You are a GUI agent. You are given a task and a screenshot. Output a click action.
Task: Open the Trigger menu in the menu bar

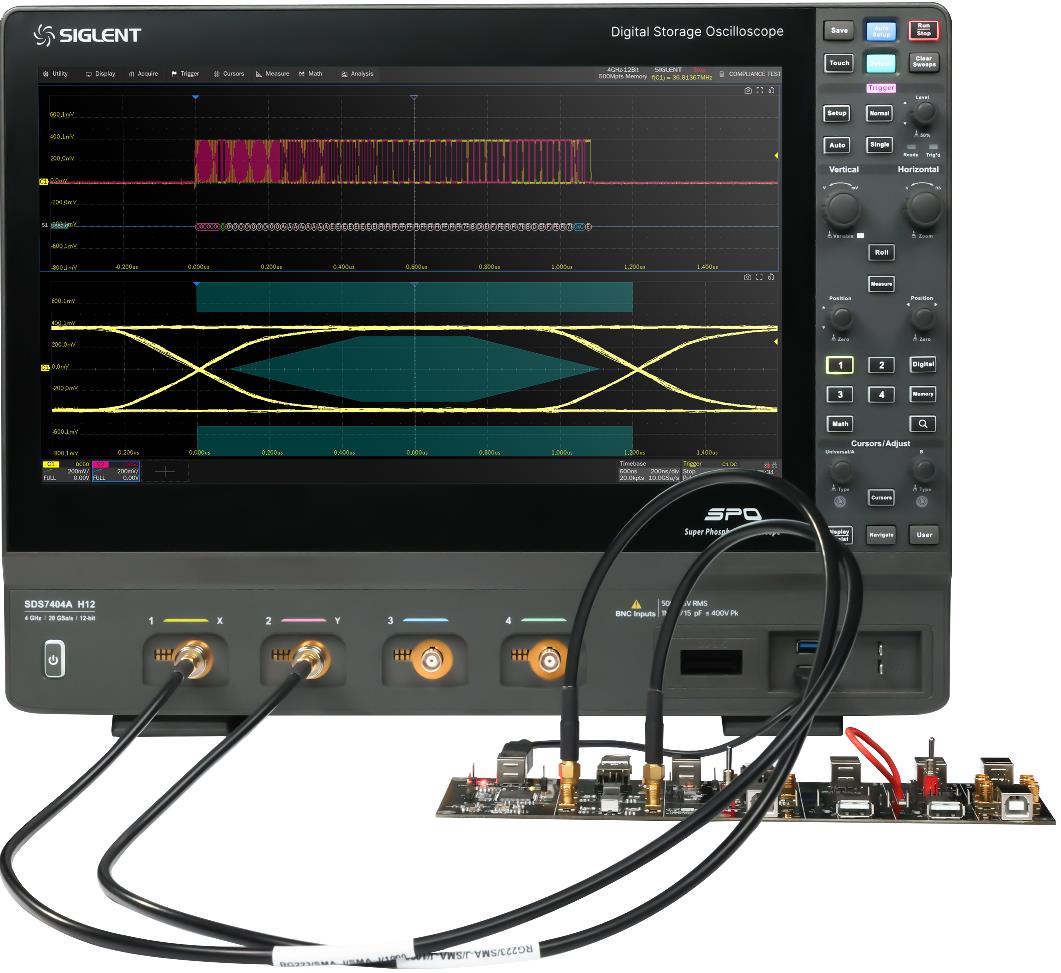pyautogui.click(x=186, y=74)
